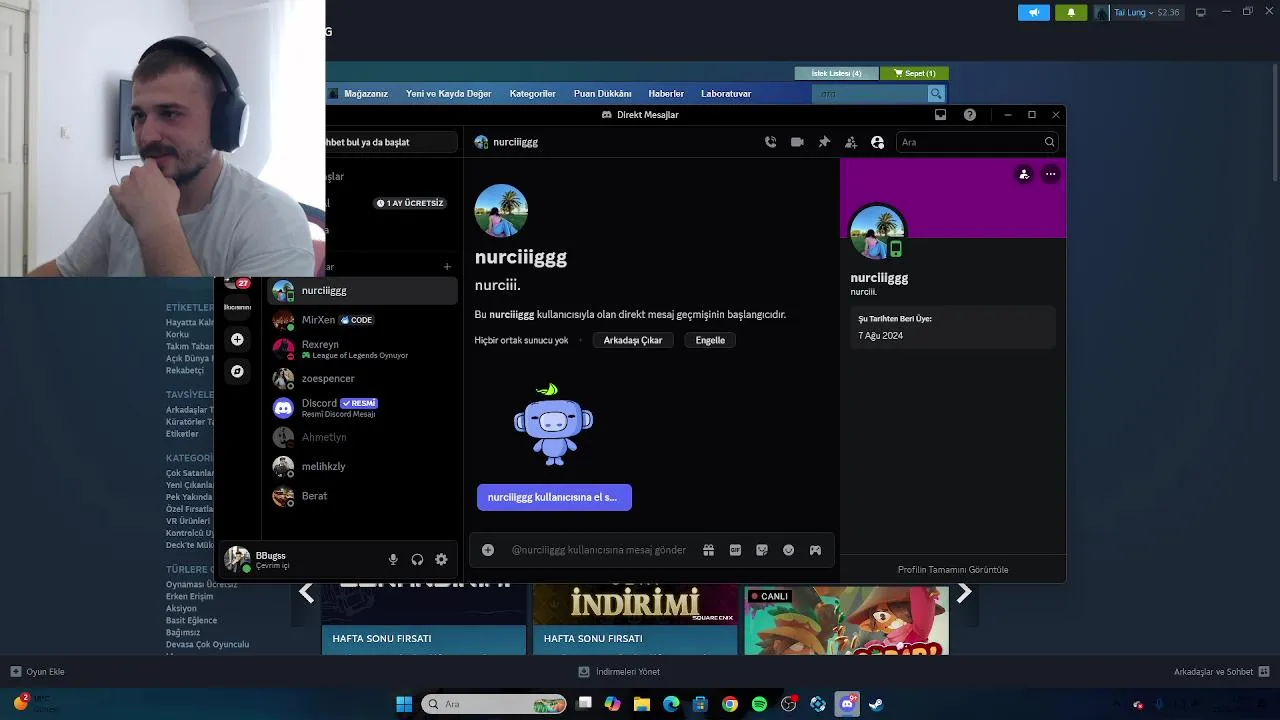Open the gift icon in message bar

708,550
